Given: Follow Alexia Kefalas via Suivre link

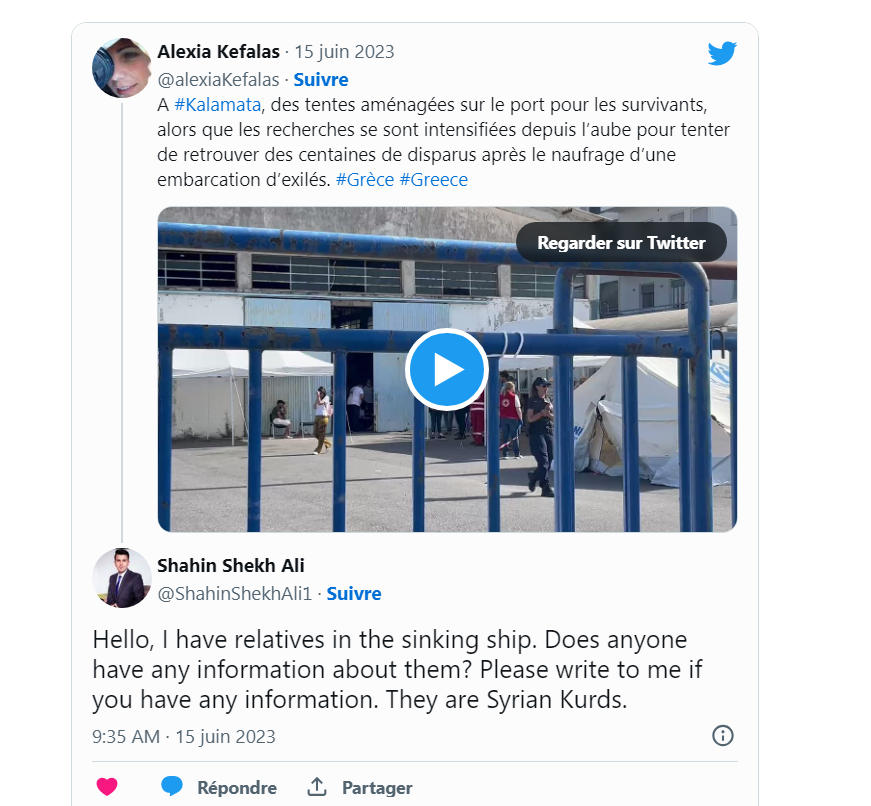Looking at the screenshot, I should [x=321, y=79].
